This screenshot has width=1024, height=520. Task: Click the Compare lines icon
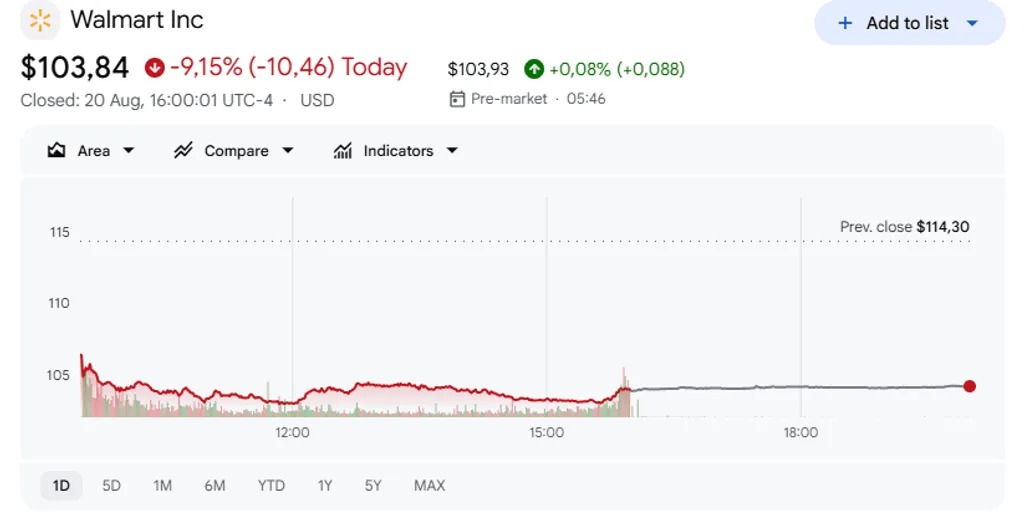click(x=183, y=151)
